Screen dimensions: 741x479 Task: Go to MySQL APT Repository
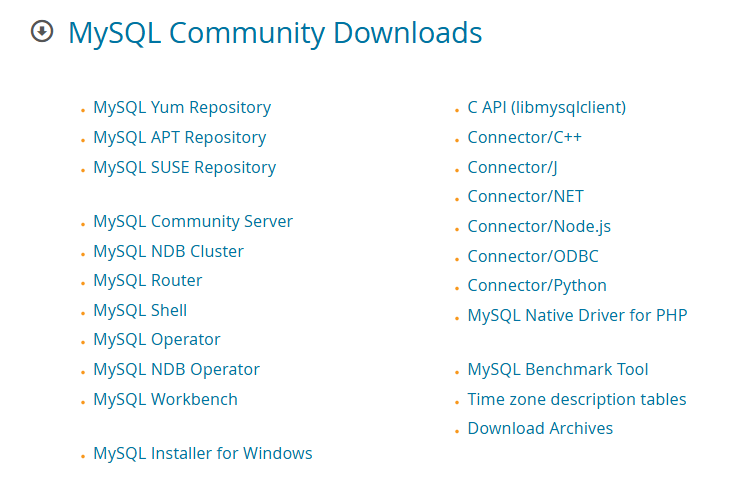click(x=180, y=137)
